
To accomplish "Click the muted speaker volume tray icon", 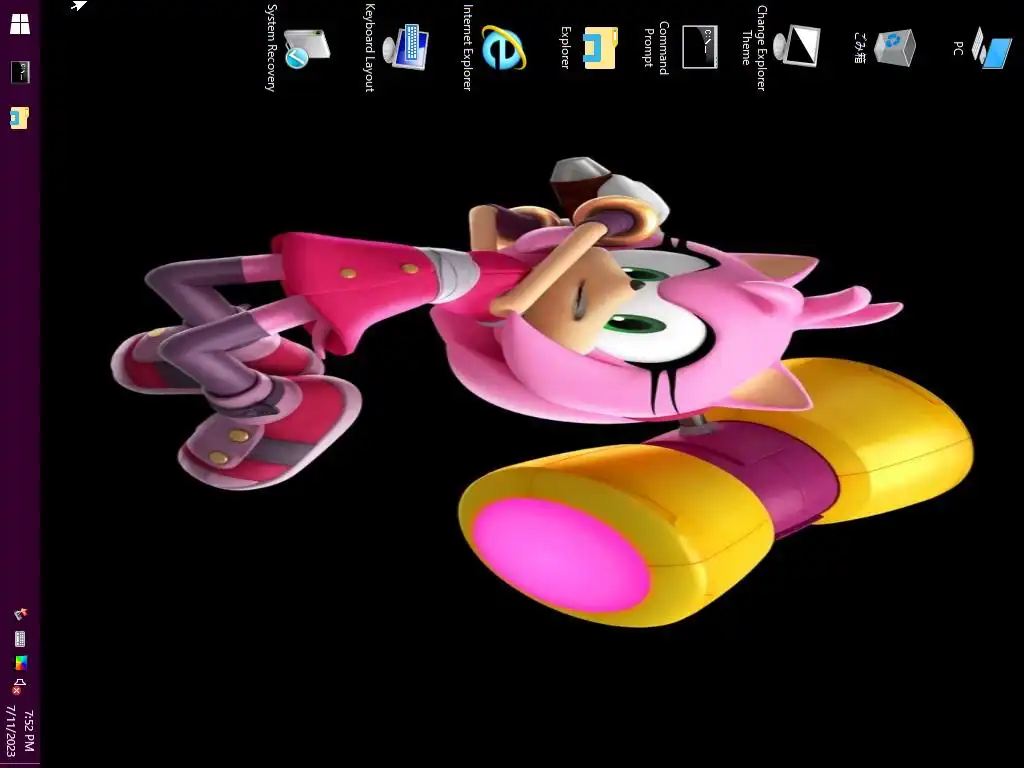I will 19,686.
